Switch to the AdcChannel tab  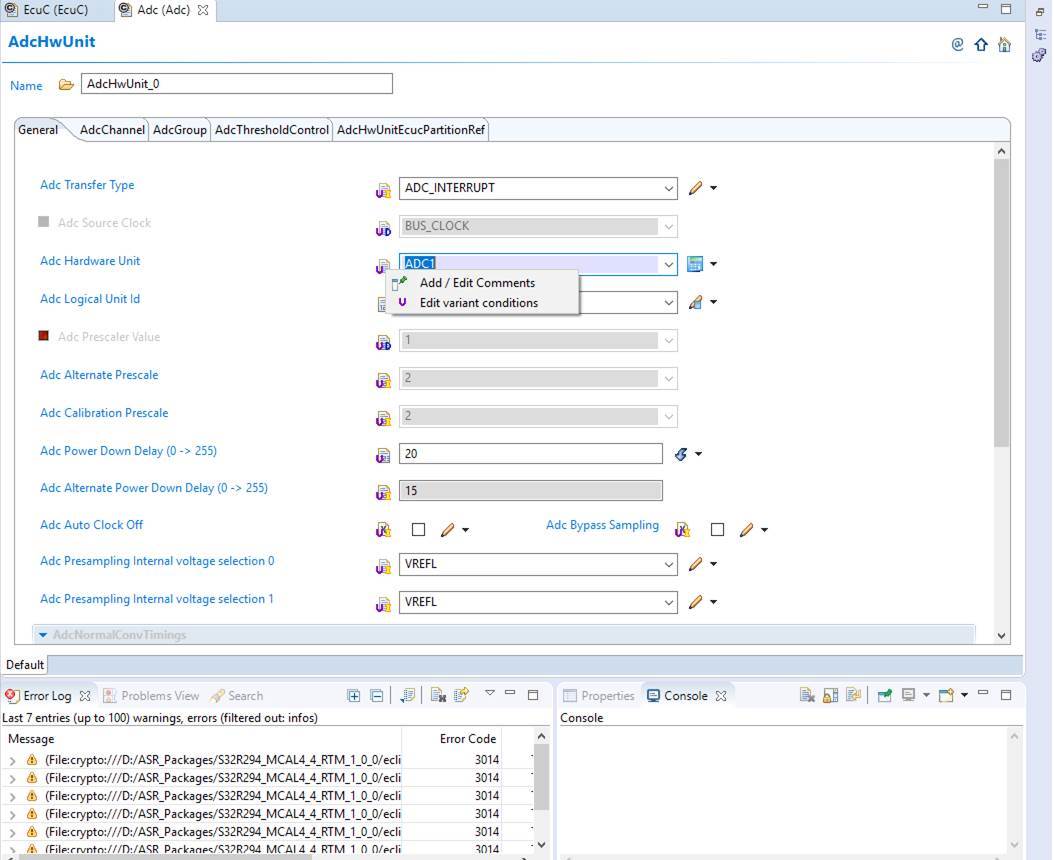coord(111,129)
